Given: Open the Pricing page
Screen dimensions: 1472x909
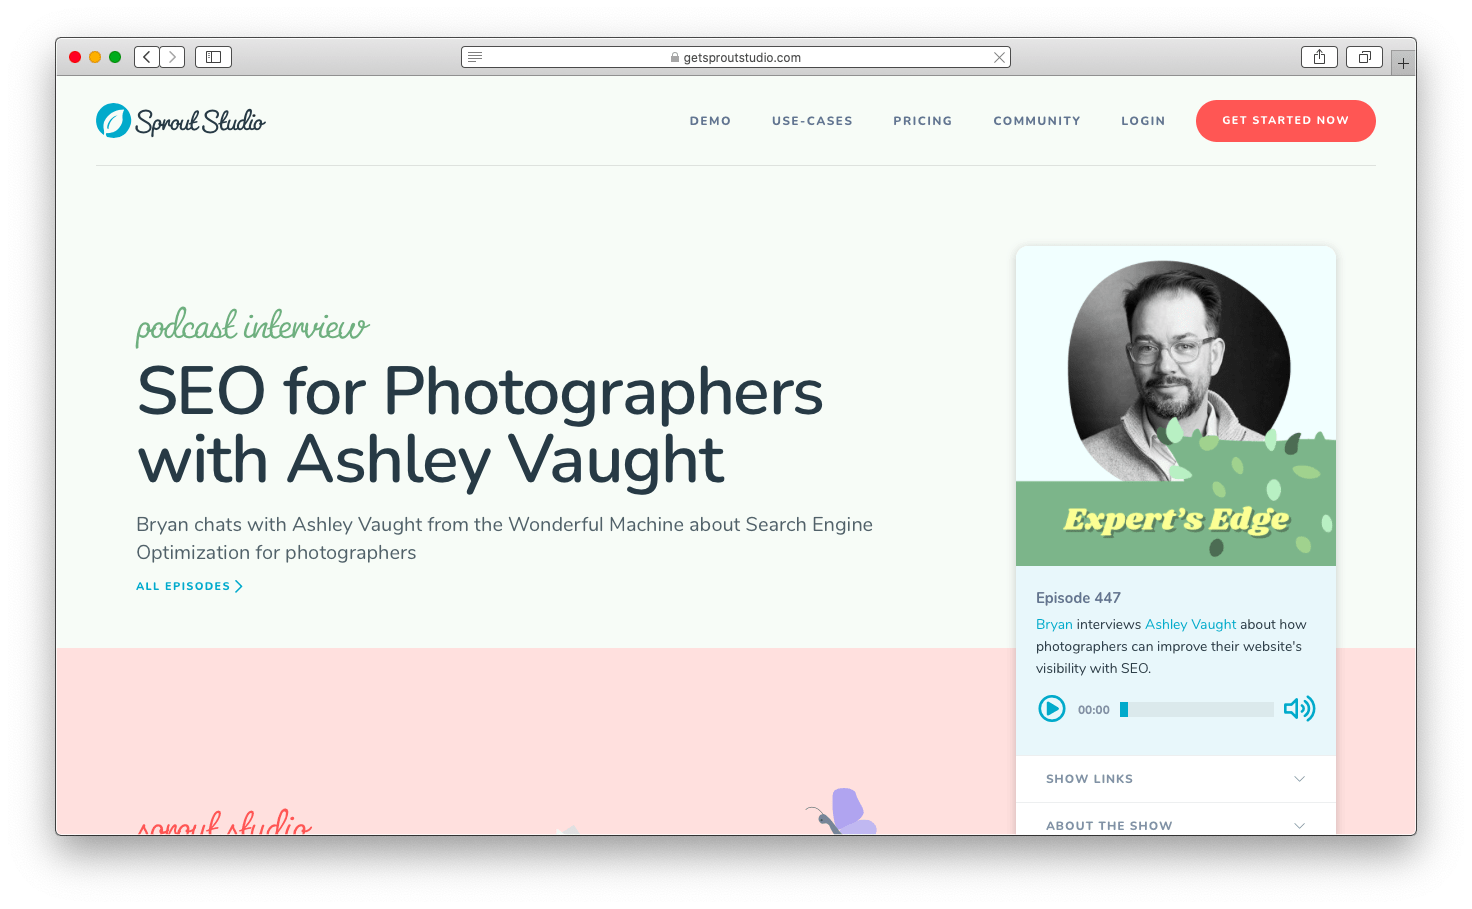Looking at the screenshot, I should click(x=923, y=121).
